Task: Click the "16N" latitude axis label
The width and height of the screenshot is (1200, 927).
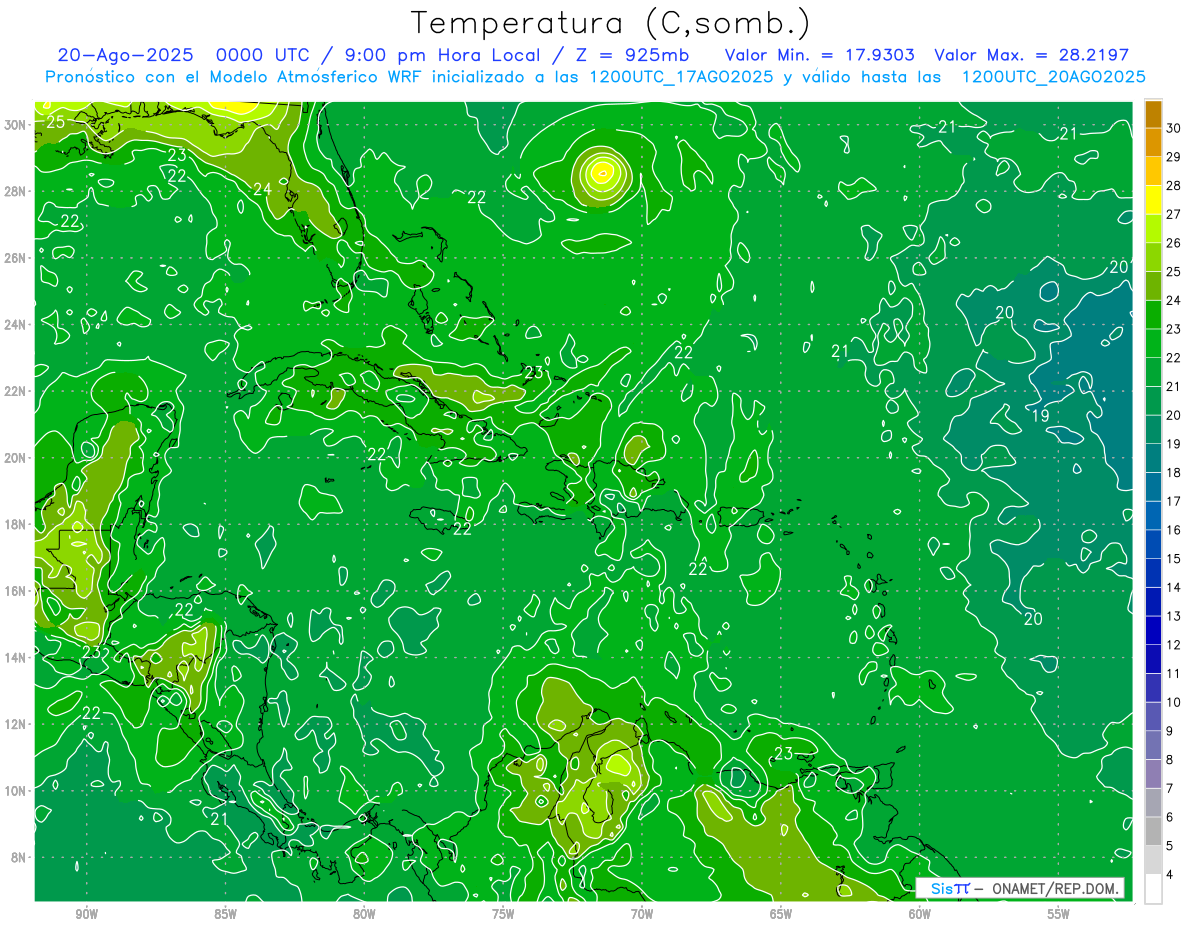Action: (15, 591)
